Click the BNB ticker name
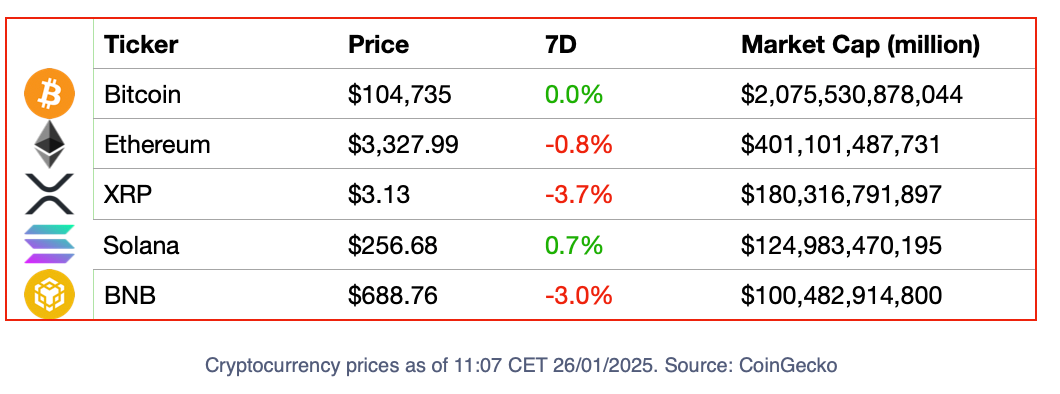 130,295
